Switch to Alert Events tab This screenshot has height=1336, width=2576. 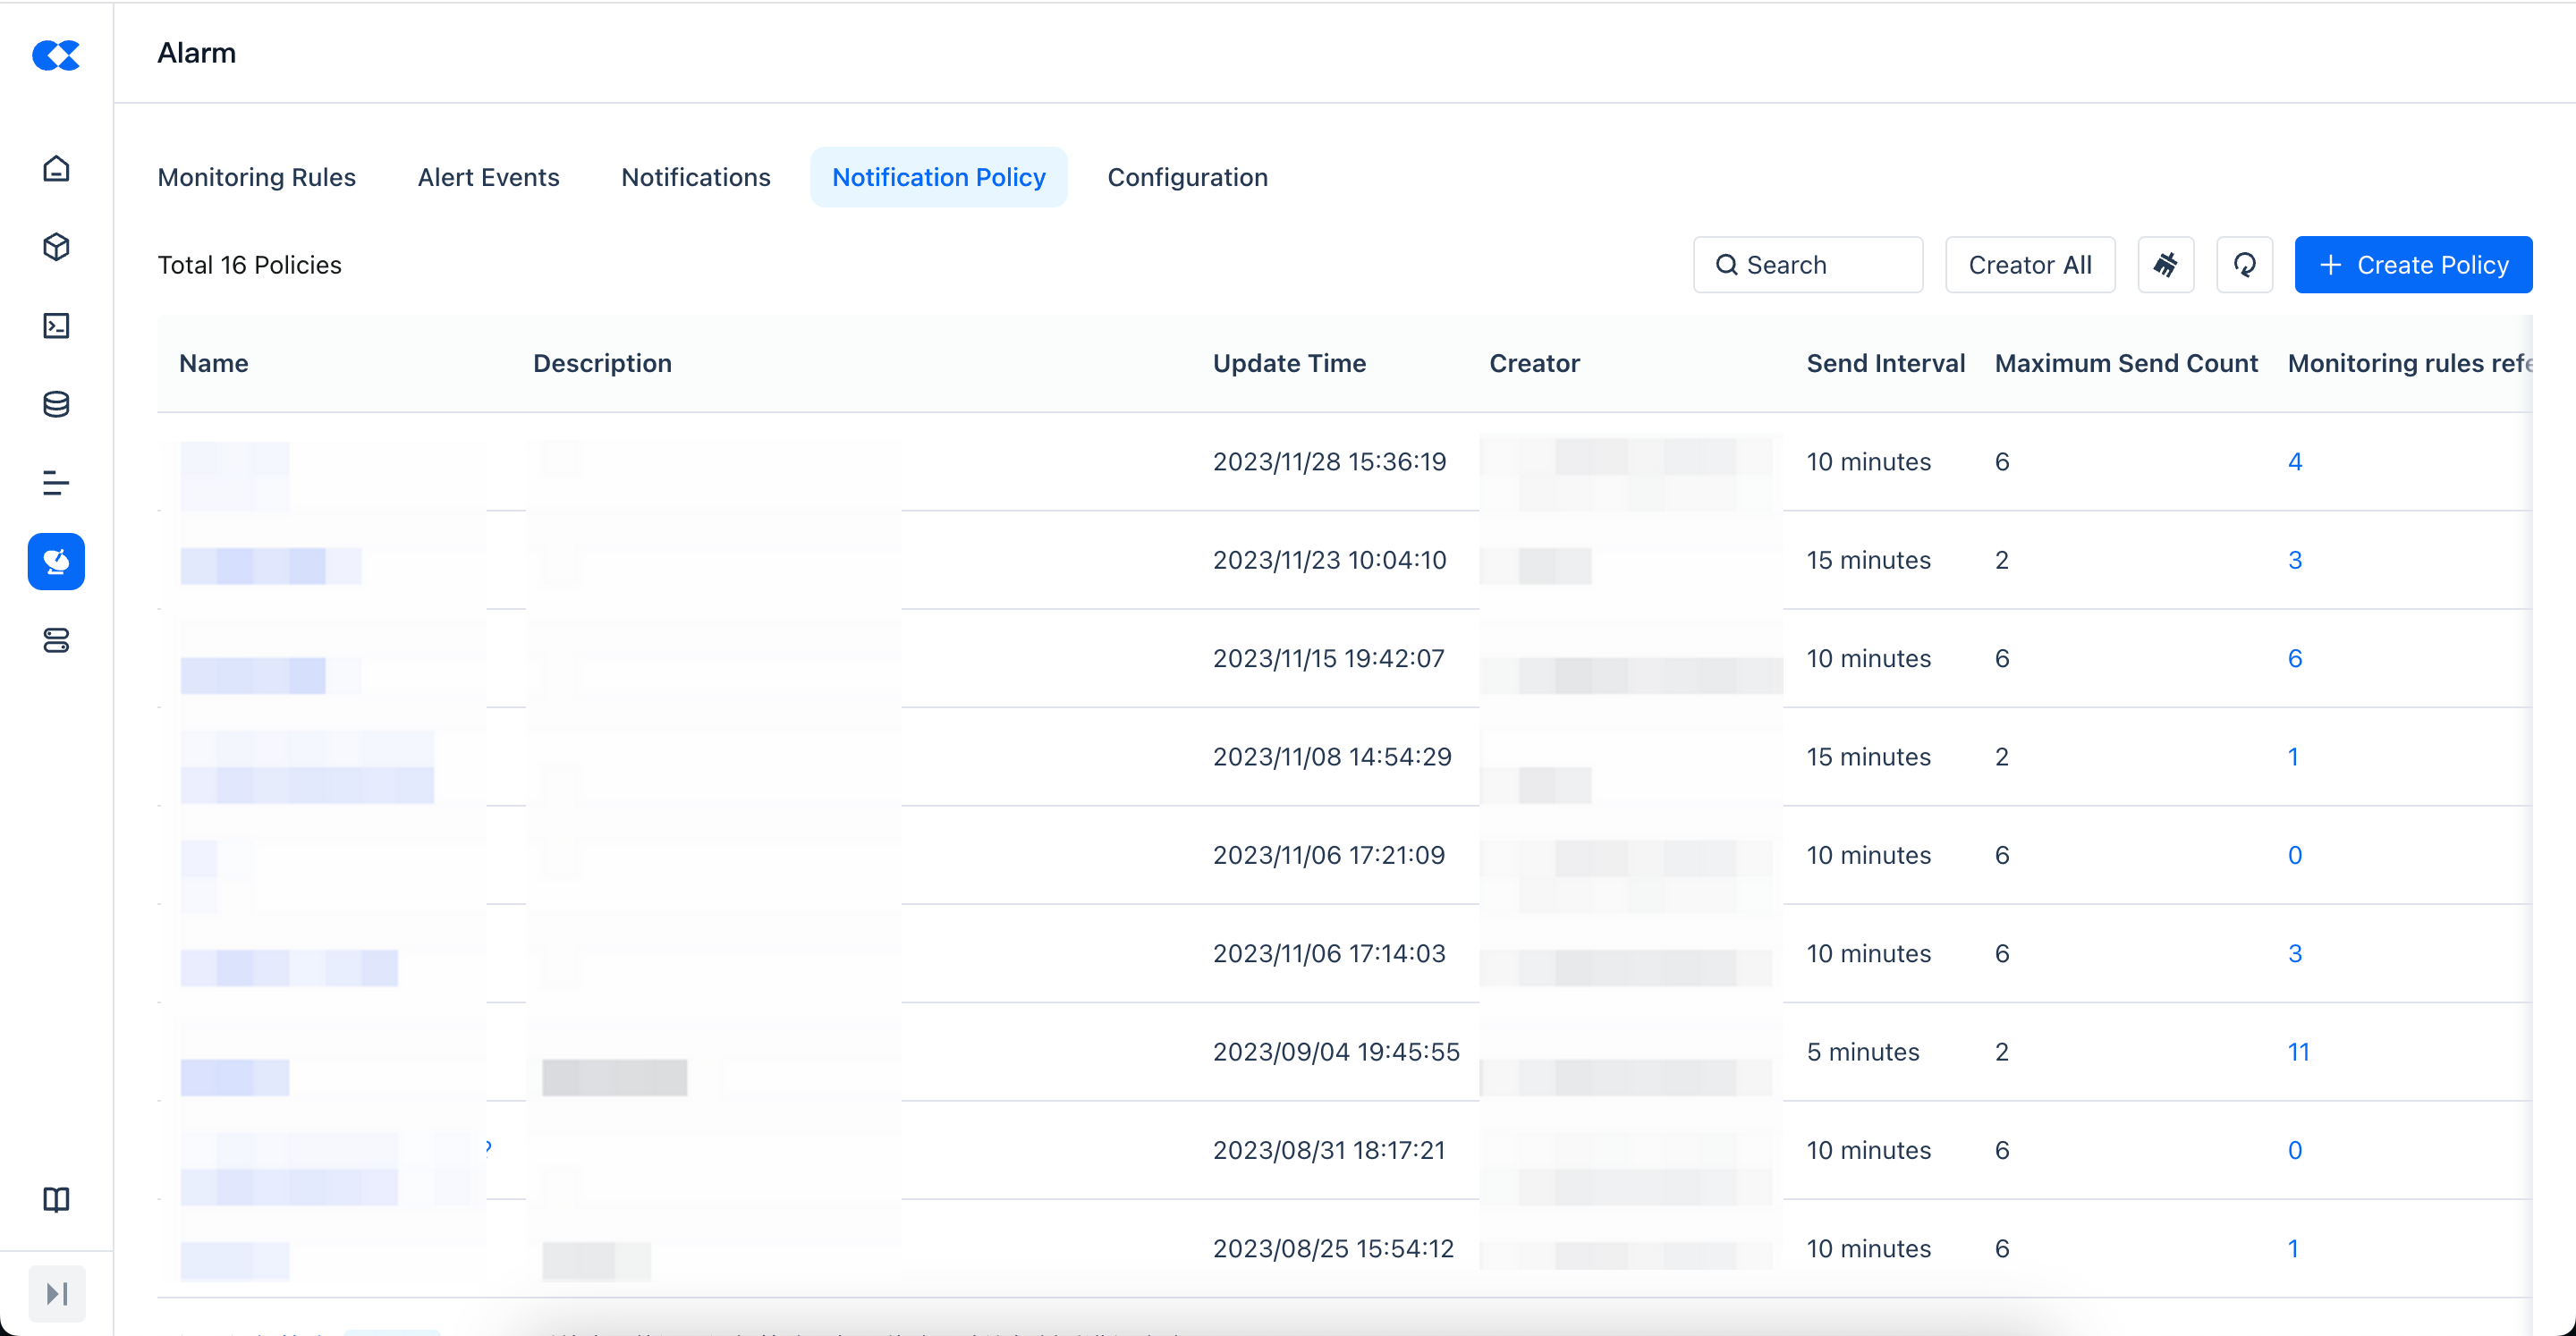click(x=488, y=177)
